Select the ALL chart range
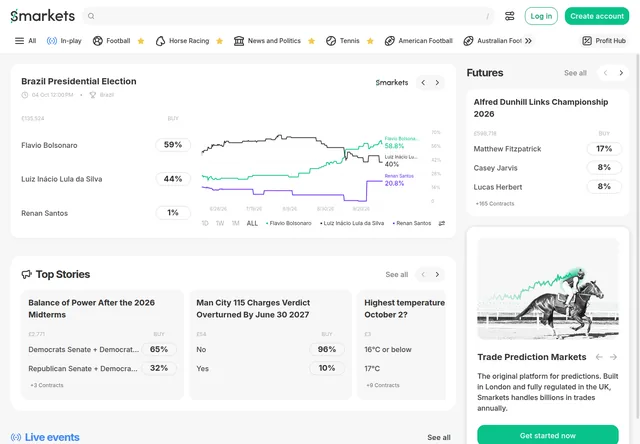640x444 pixels. click(252, 223)
